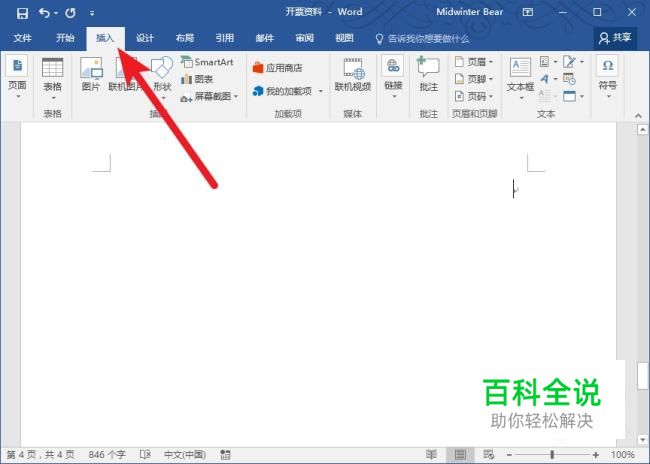Zoom in with the plus button
This screenshot has height=464, width=650.
[596, 455]
